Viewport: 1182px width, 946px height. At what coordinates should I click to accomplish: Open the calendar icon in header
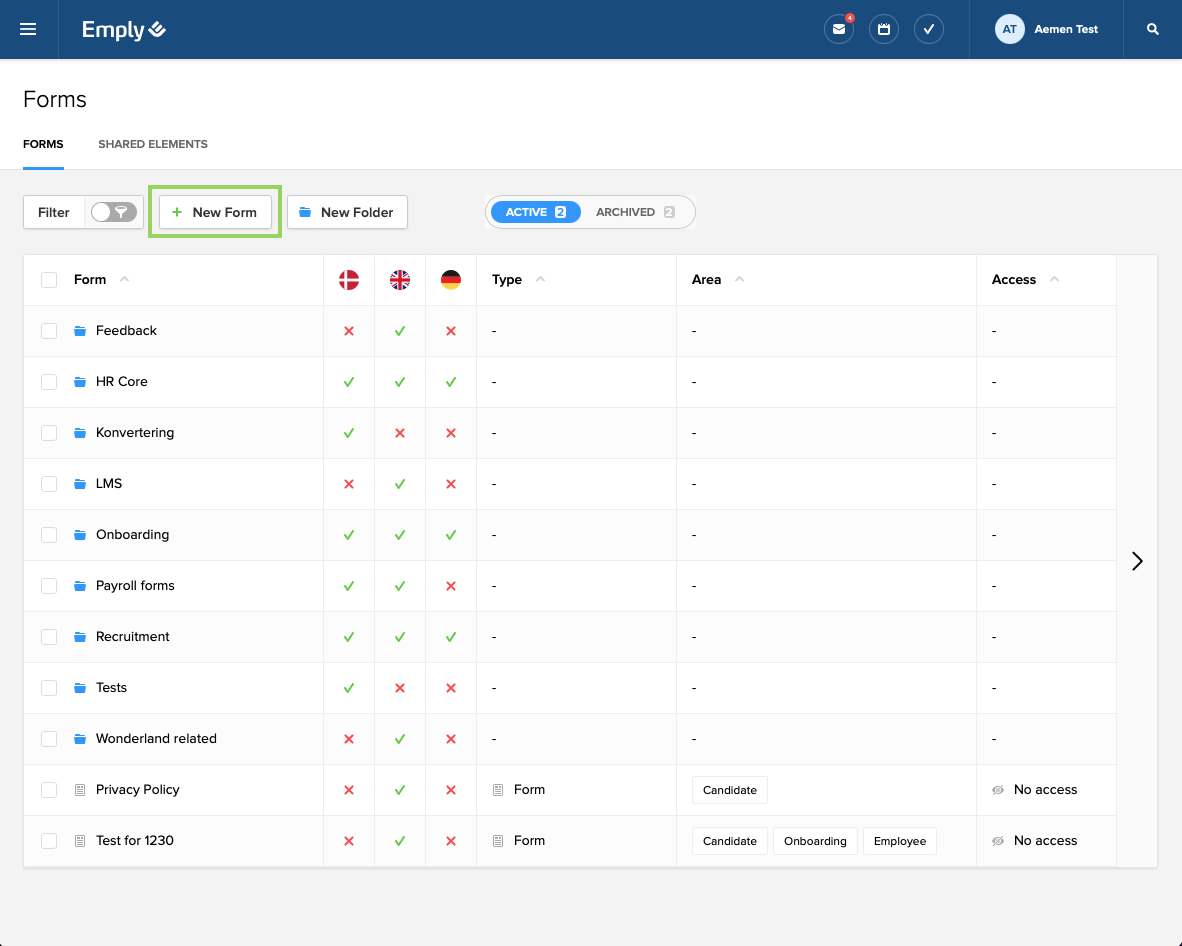point(884,29)
